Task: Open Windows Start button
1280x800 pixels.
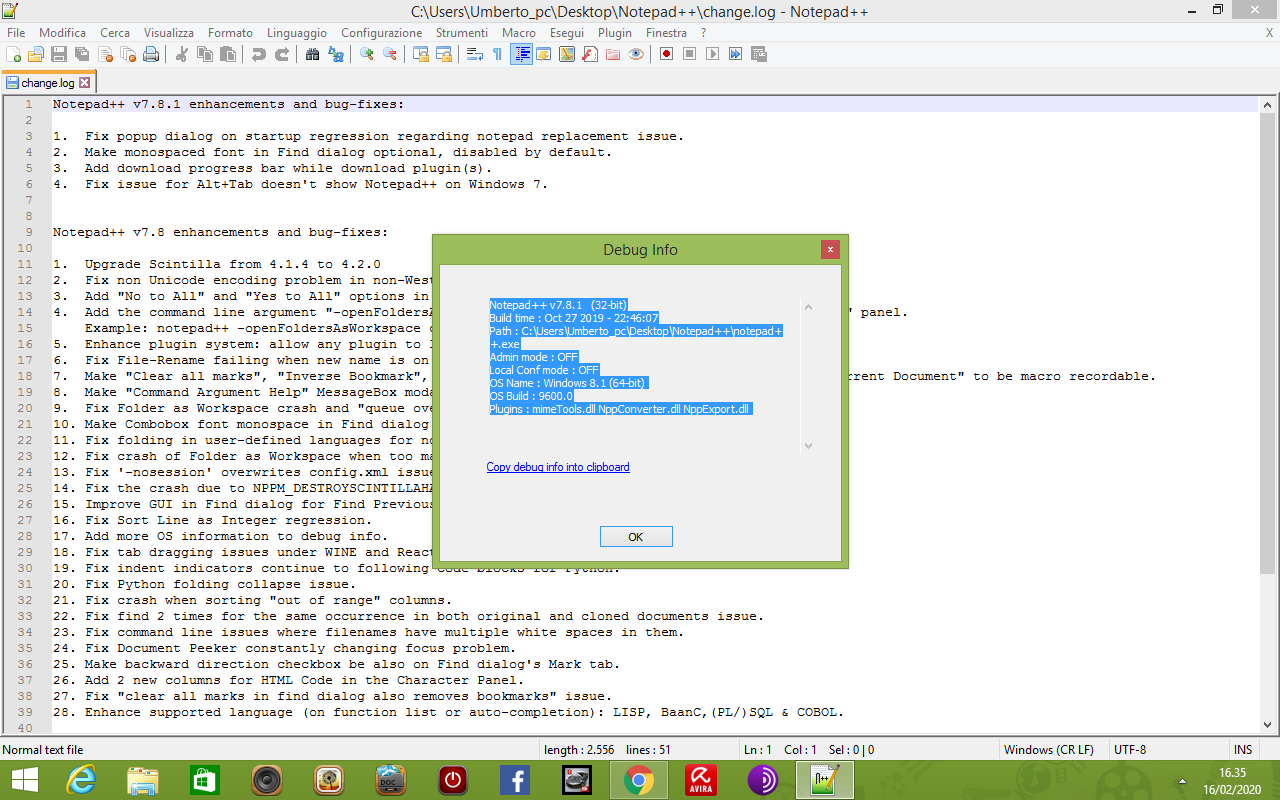Action: tap(25, 780)
